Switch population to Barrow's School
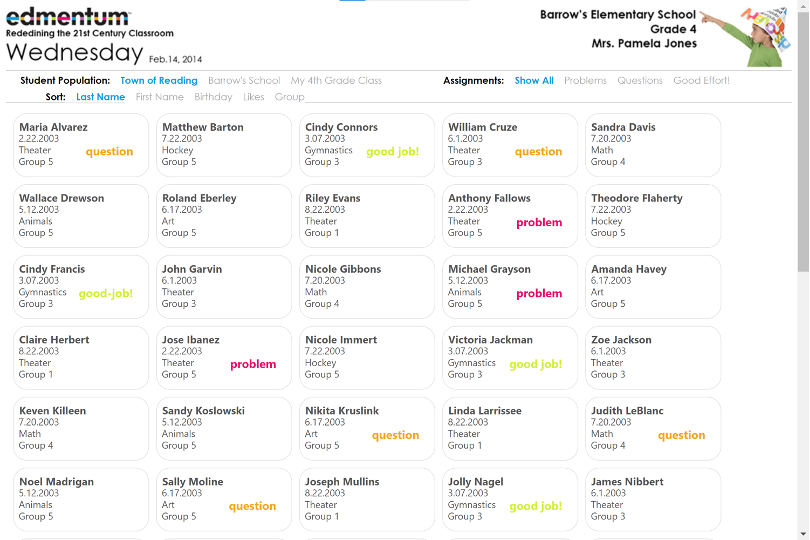 (x=244, y=81)
